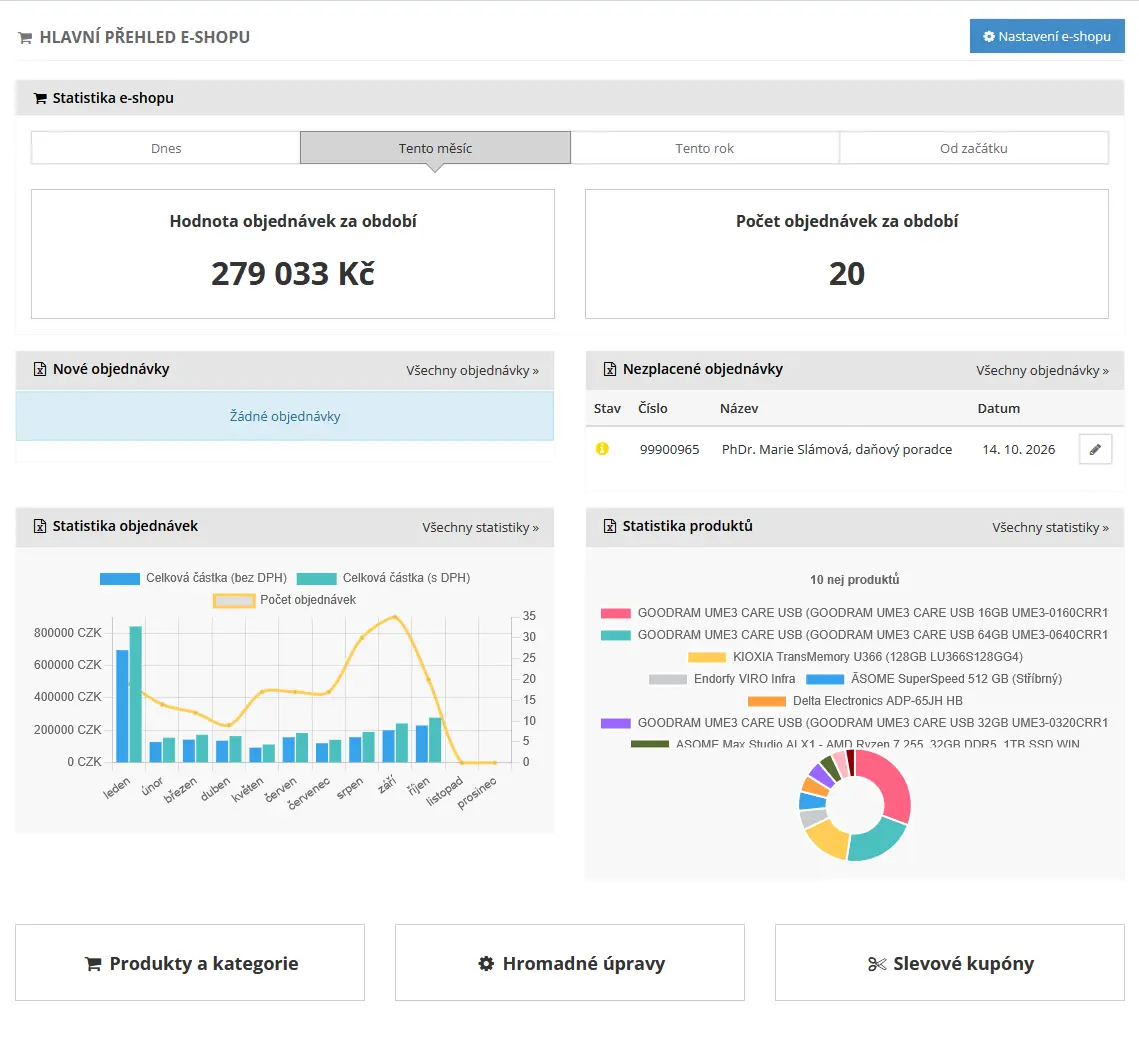This screenshot has width=1139, height=1044.
Task: Click the document icon beside Statistika objednávek
Action: (40, 526)
